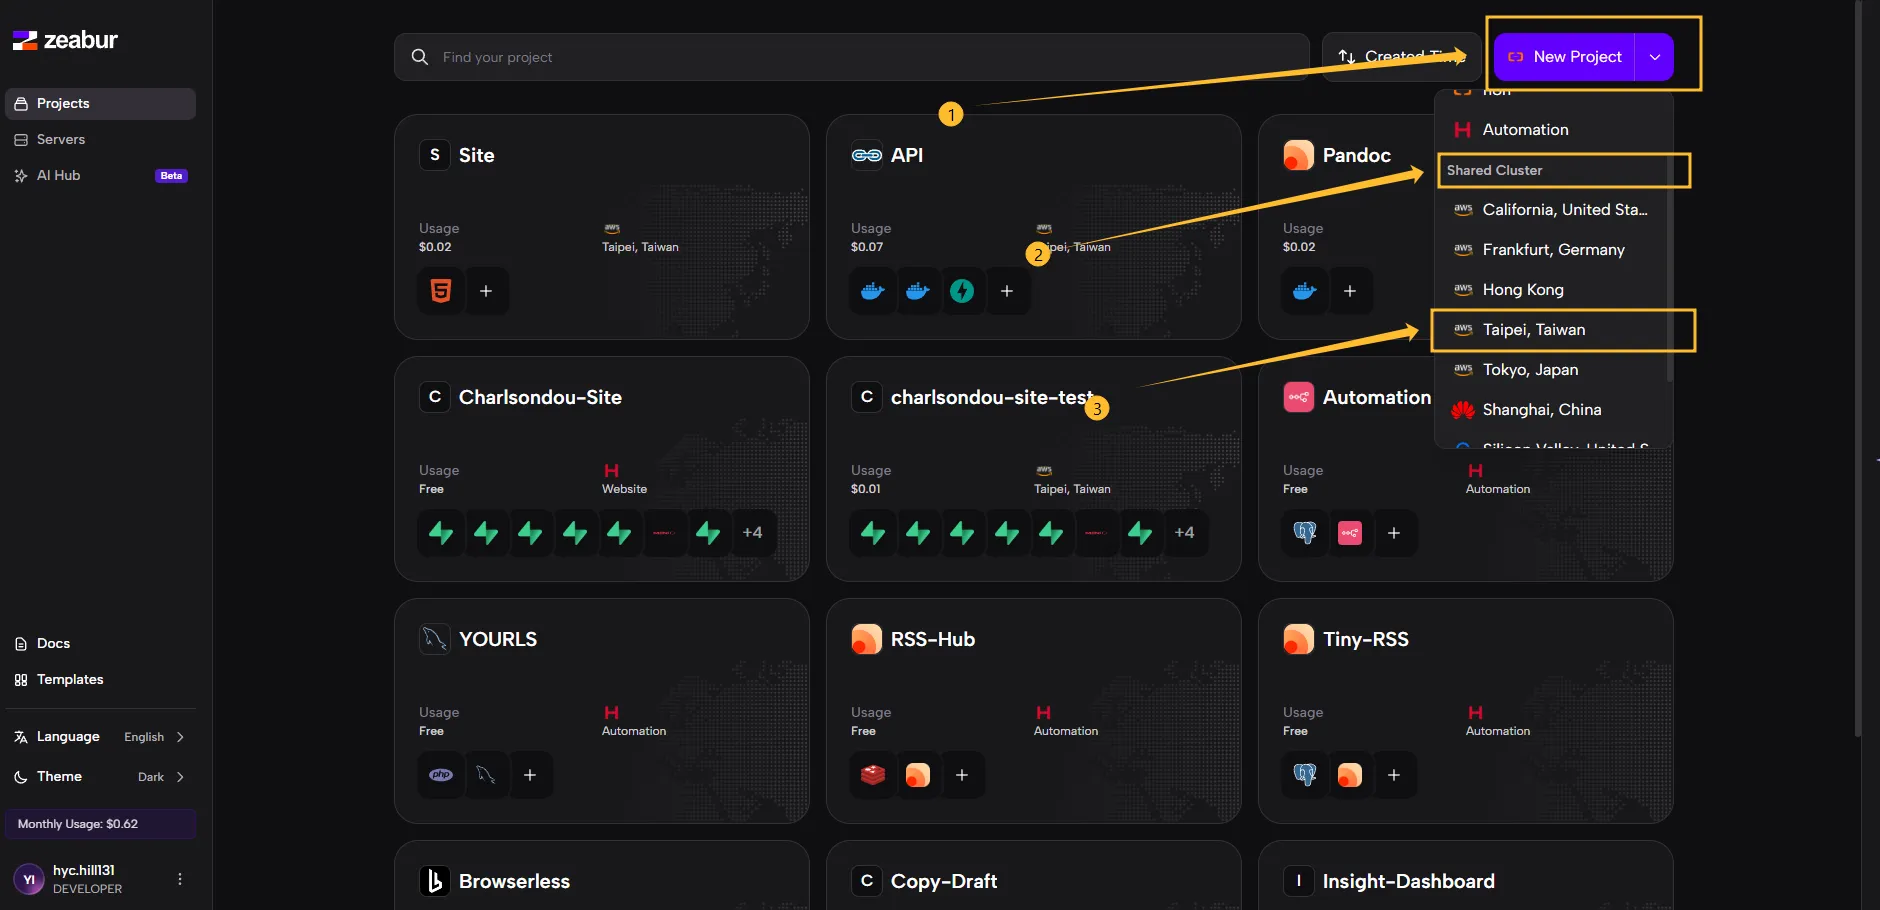
Task: Expand the New Project dropdown arrow
Action: (1655, 57)
